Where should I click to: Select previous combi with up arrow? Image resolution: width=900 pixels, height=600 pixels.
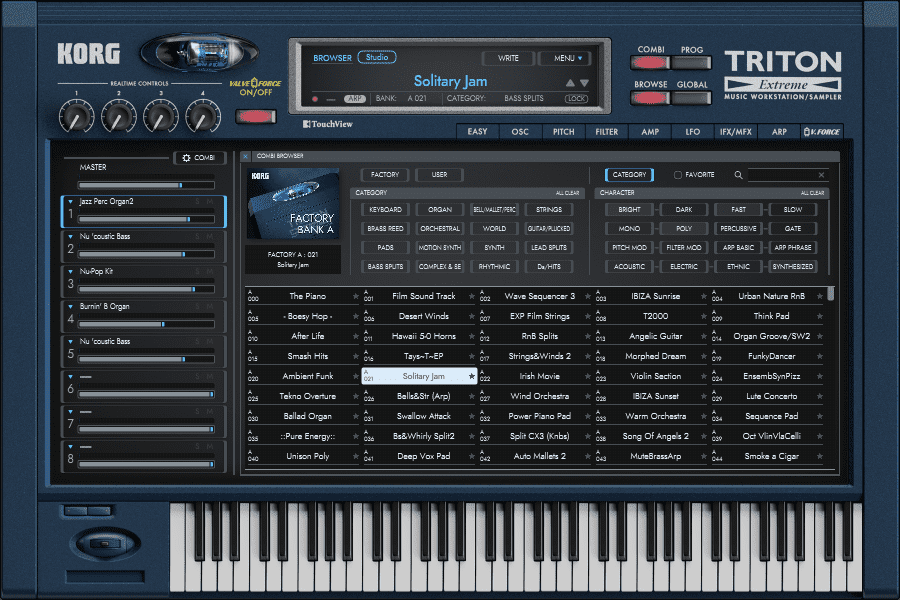tap(570, 83)
